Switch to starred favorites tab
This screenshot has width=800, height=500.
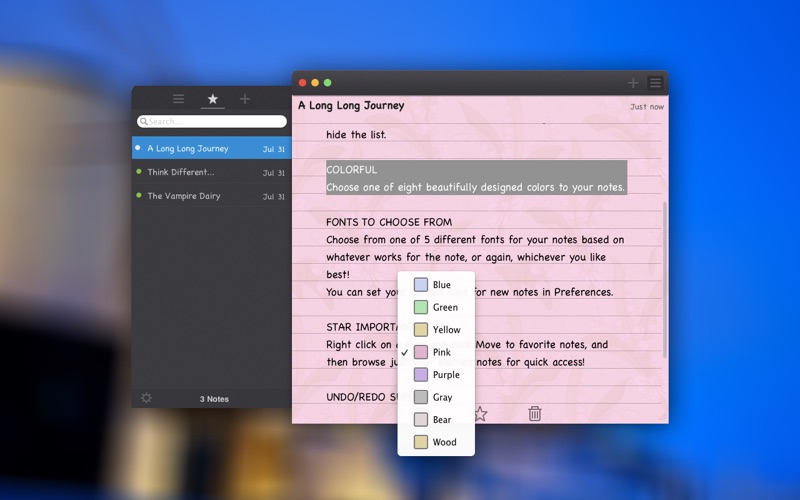click(x=213, y=98)
